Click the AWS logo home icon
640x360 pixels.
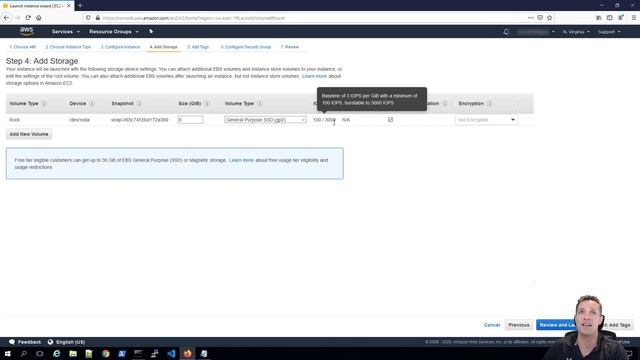(x=27, y=31)
